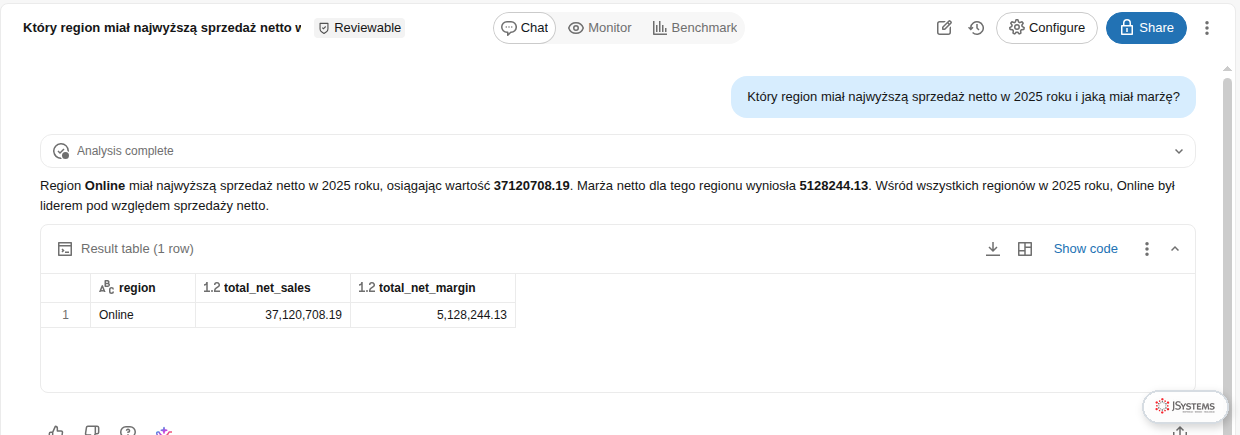Open the three-dot menu beside Share
The width and height of the screenshot is (1240, 435).
(1207, 28)
